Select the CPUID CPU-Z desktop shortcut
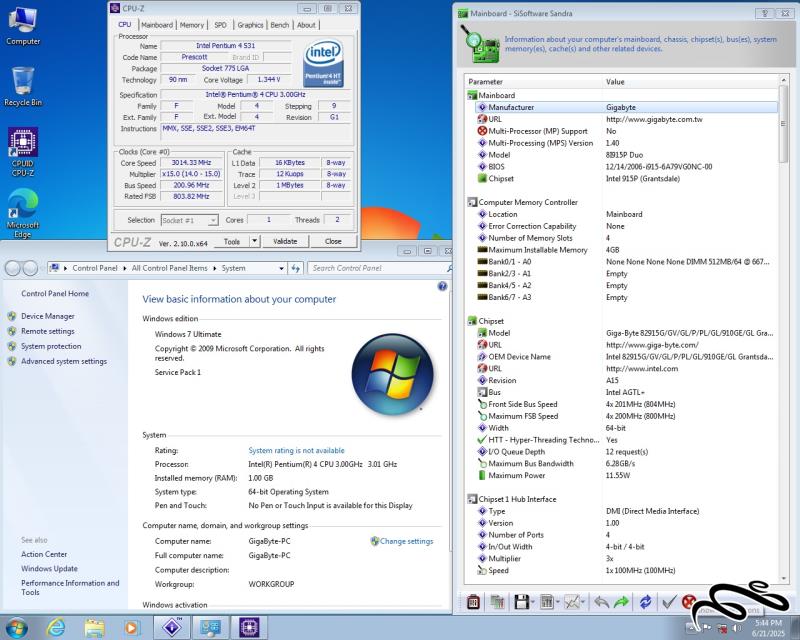 coord(23,152)
